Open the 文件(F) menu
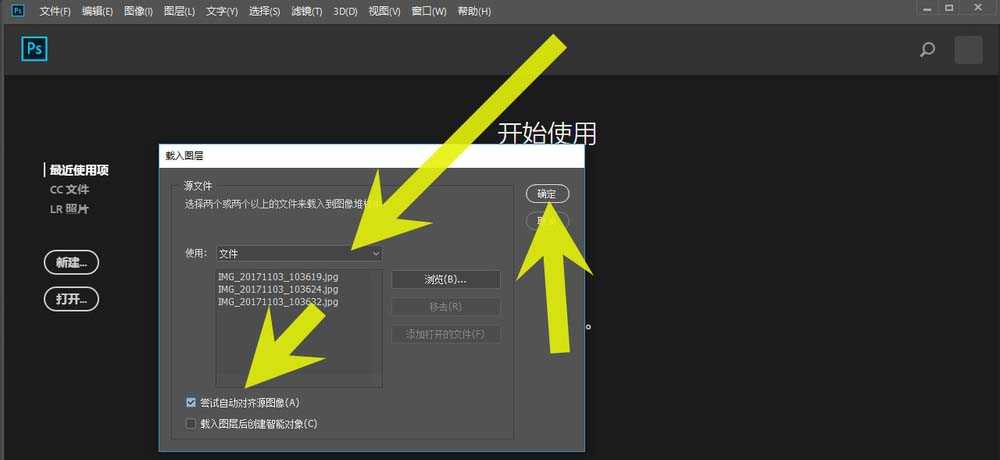This screenshot has height=460, width=1000. (x=55, y=11)
